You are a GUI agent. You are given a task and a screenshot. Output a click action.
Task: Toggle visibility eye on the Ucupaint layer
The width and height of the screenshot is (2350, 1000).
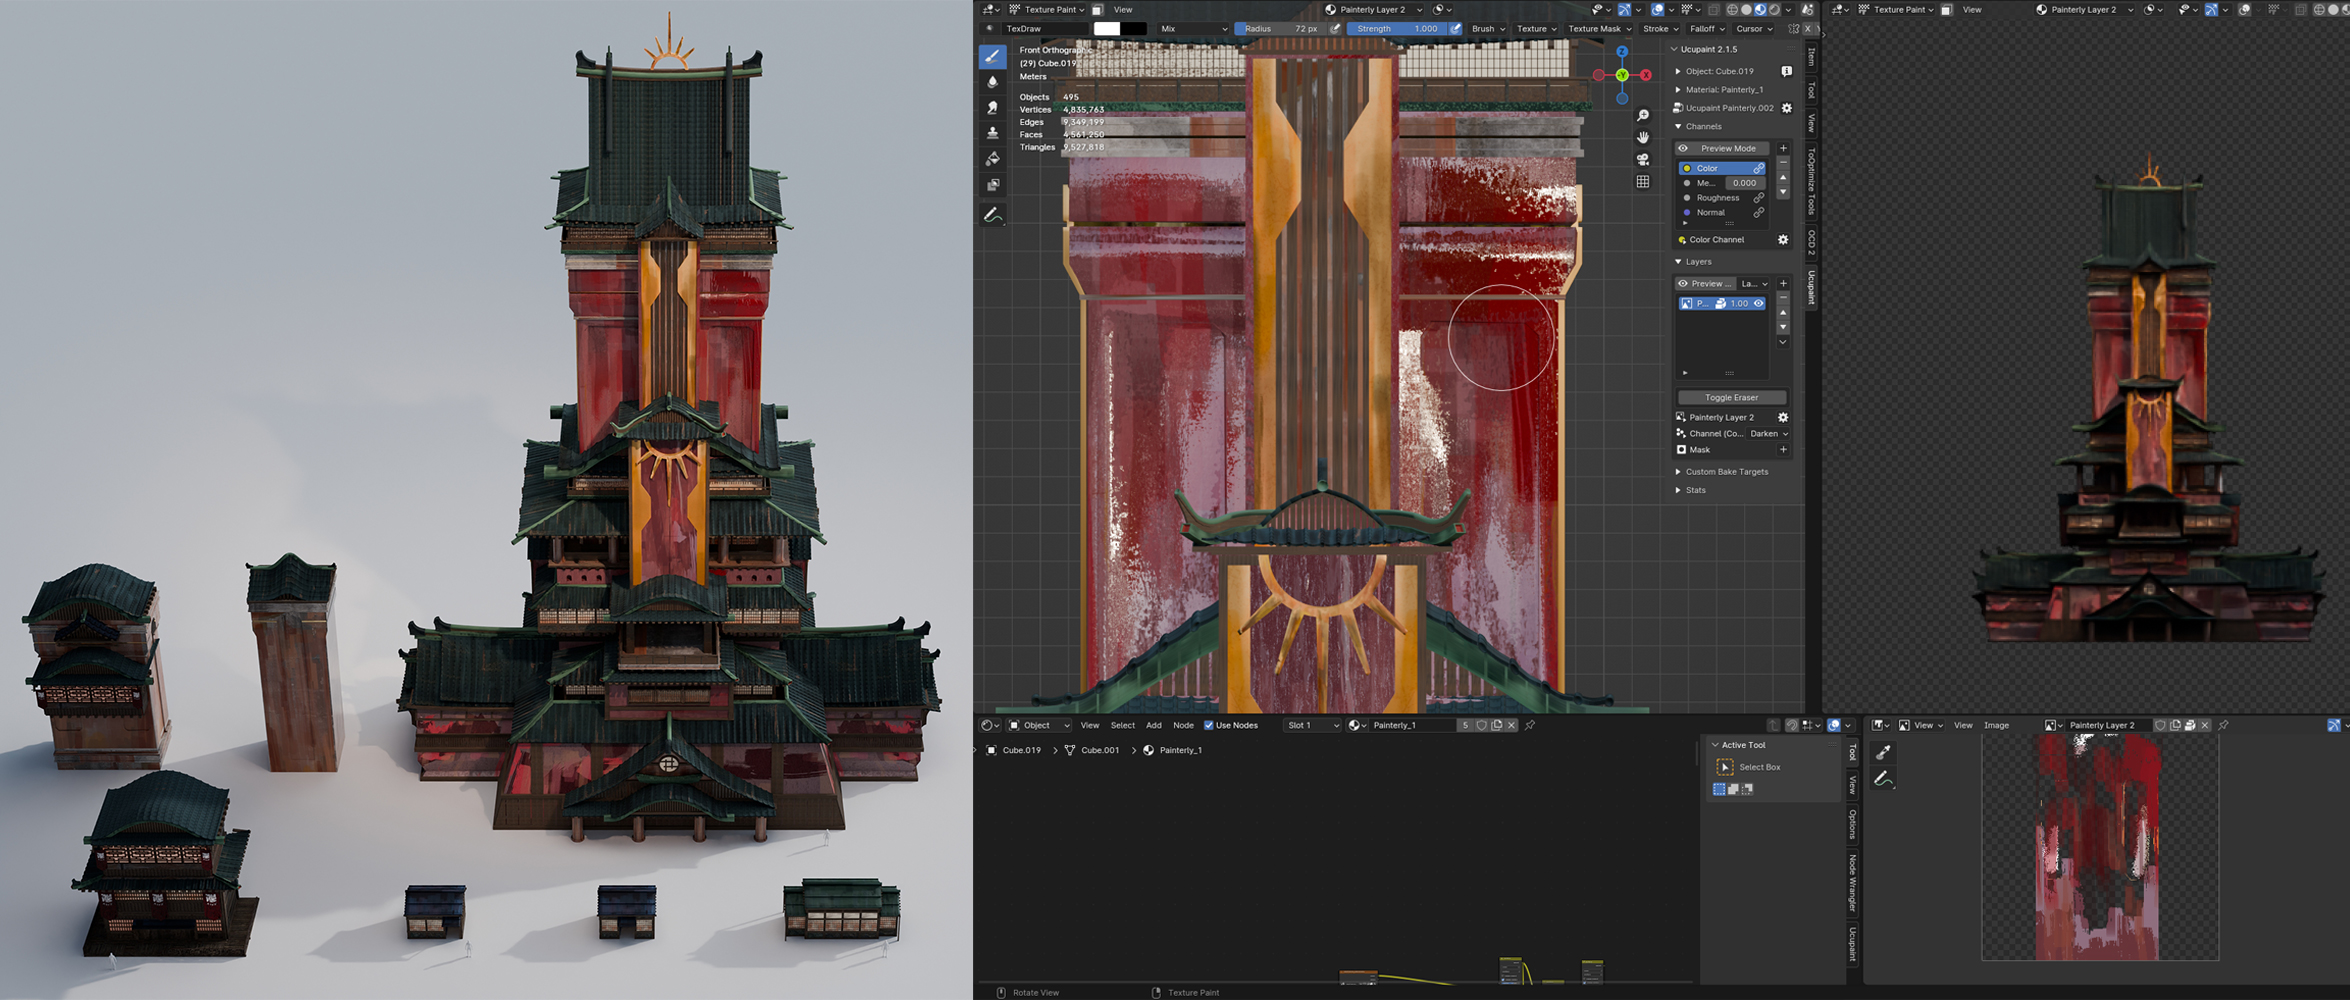click(1758, 304)
